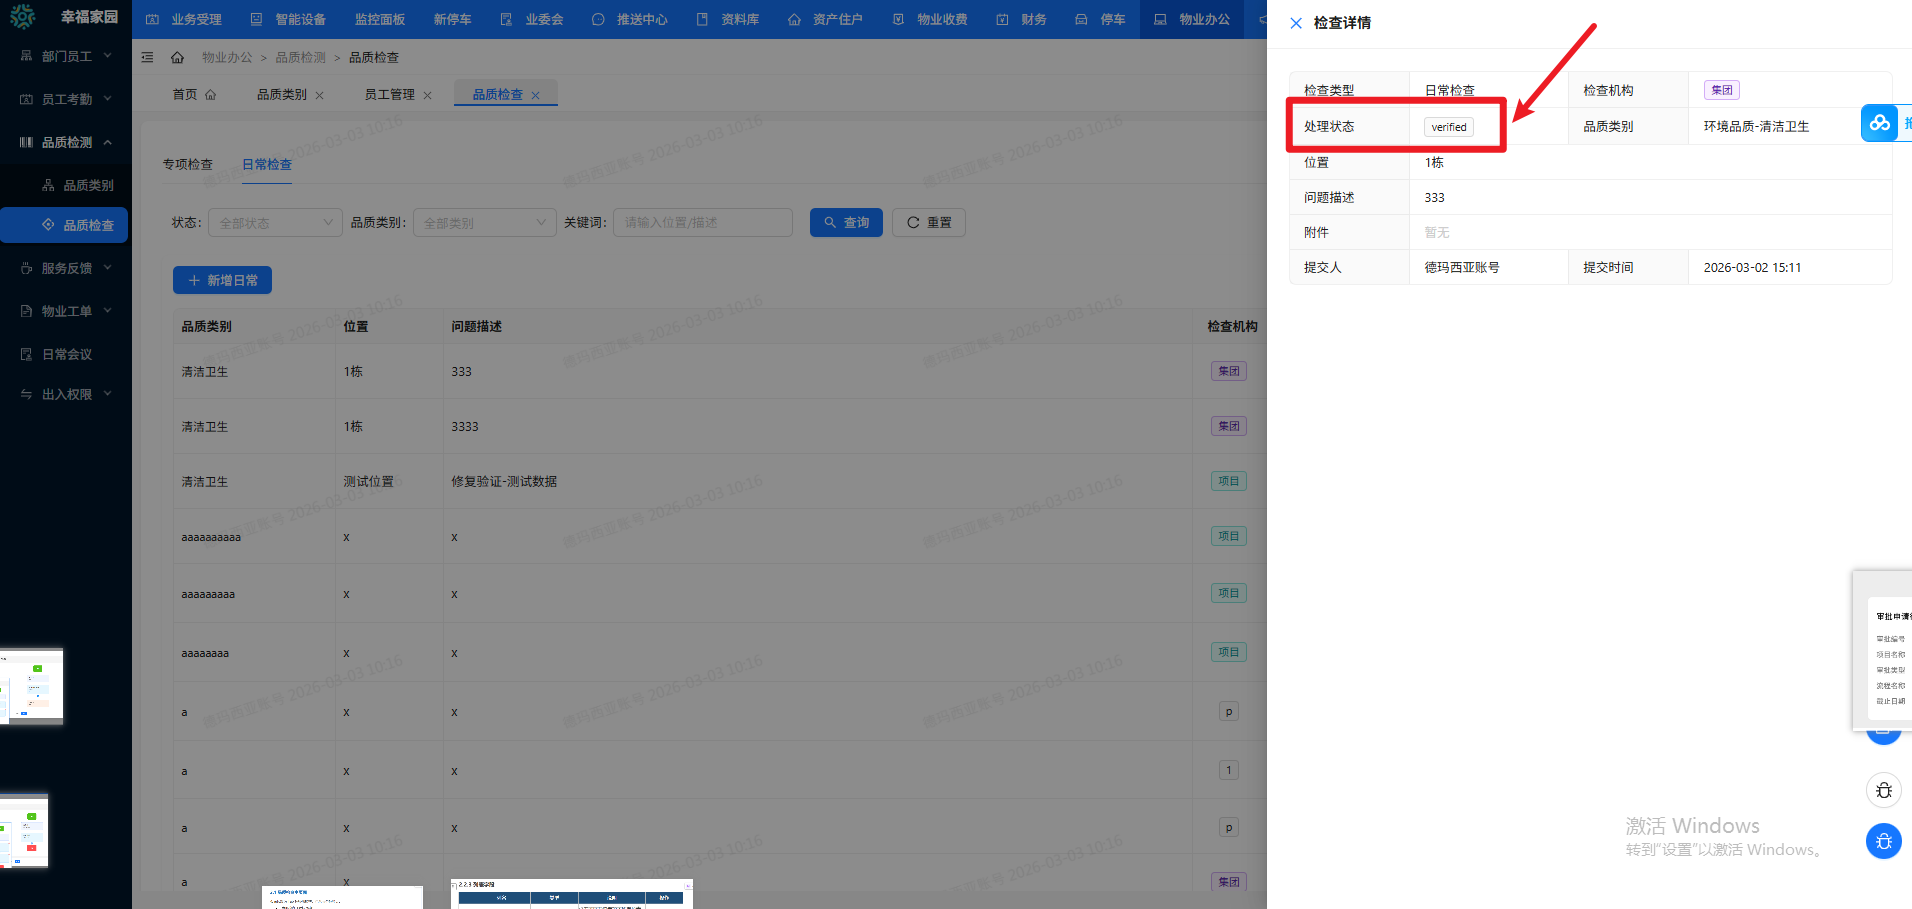Close the 检查详情 detail panel
Screen dimensions: 1912x909
[x=1296, y=23]
